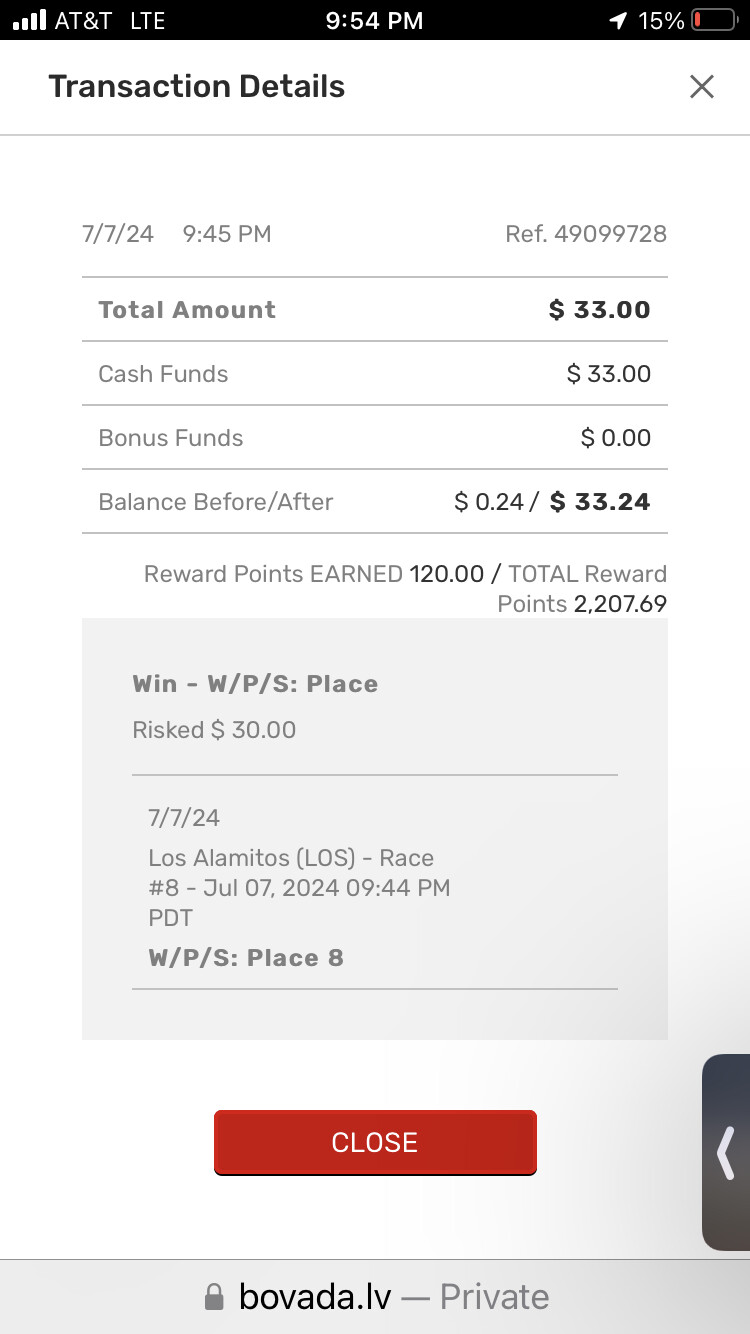Screen dimensions: 750x1334
Task: Tap the Risked $ 30.00 text
Action: 214,730
